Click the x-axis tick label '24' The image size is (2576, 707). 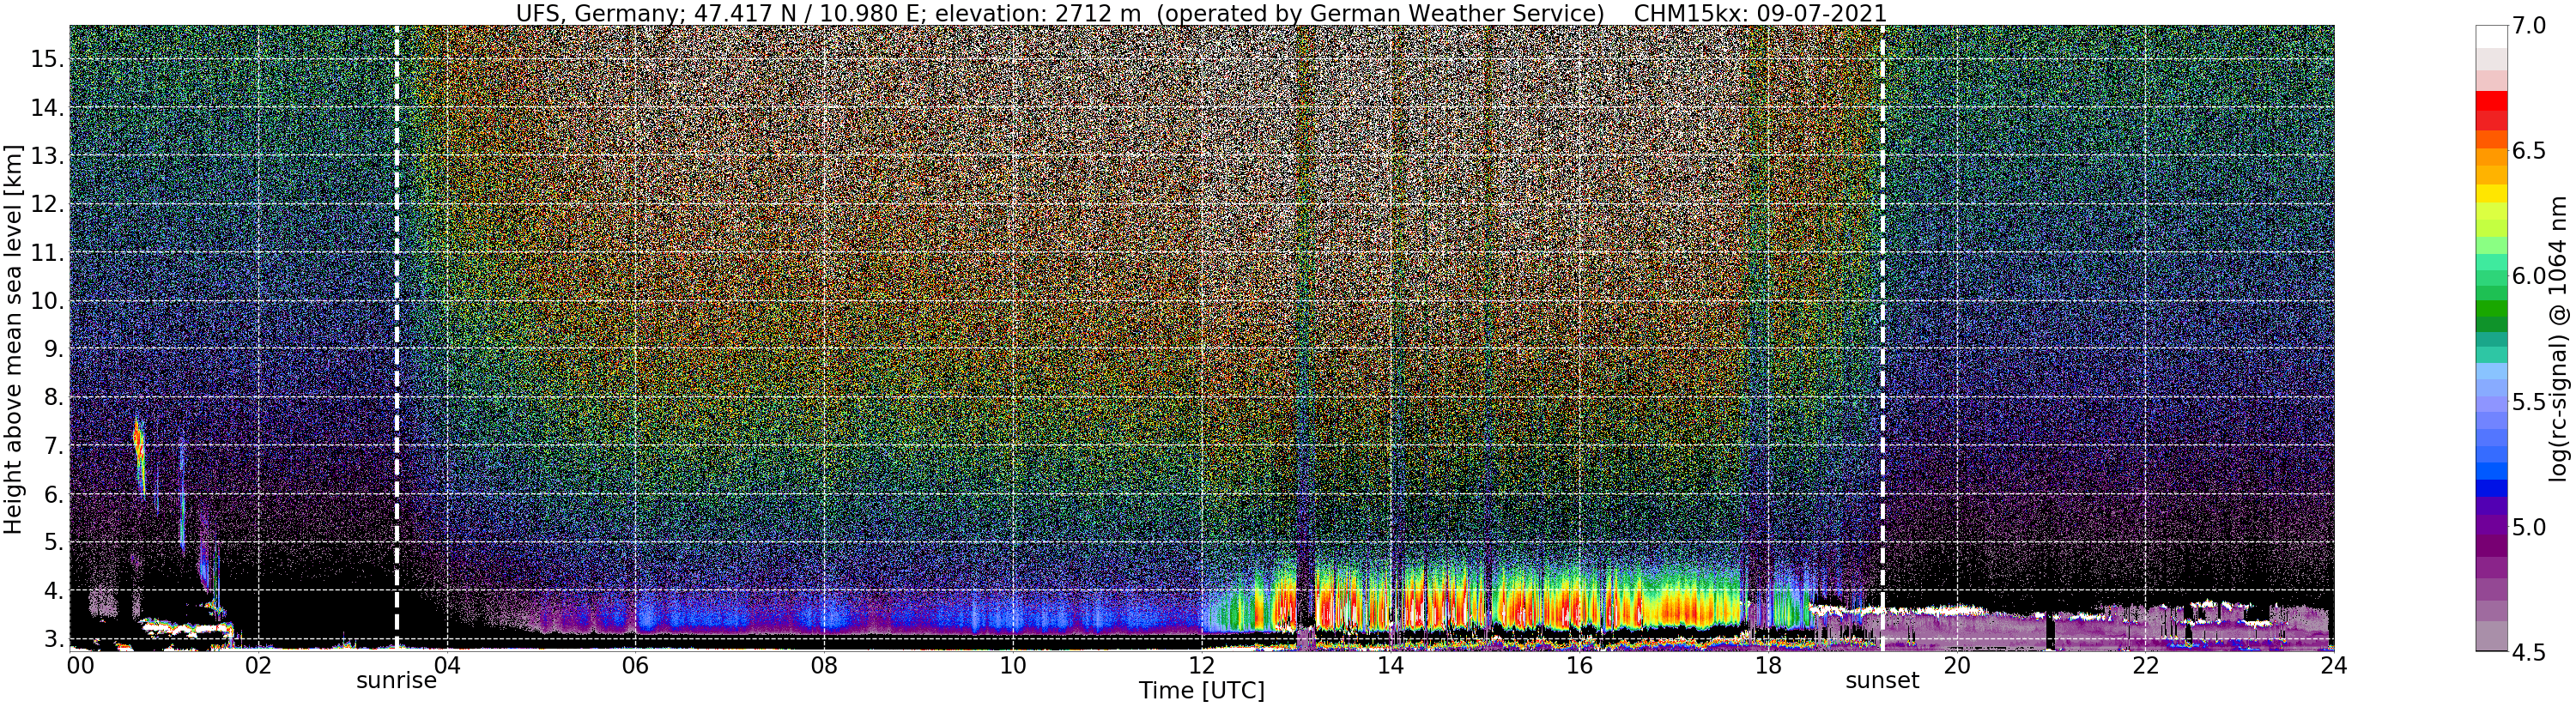(x=2333, y=666)
